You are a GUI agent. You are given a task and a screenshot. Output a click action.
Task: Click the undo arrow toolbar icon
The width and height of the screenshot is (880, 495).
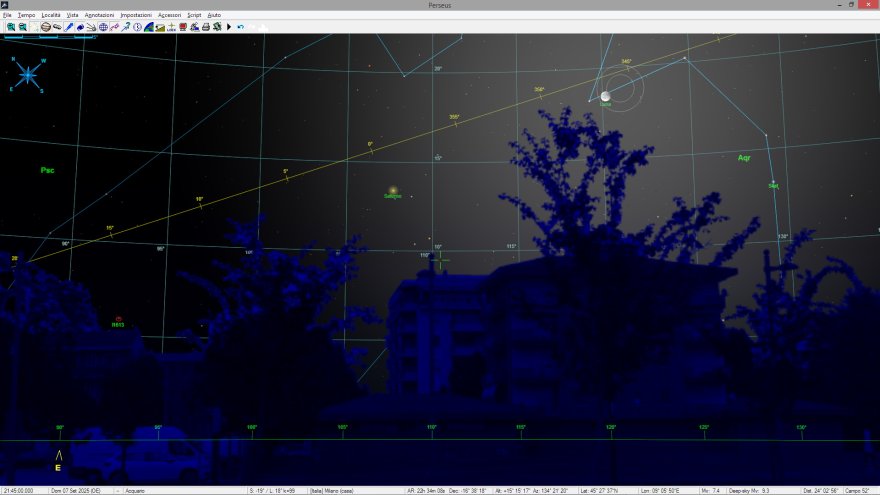coord(240,27)
